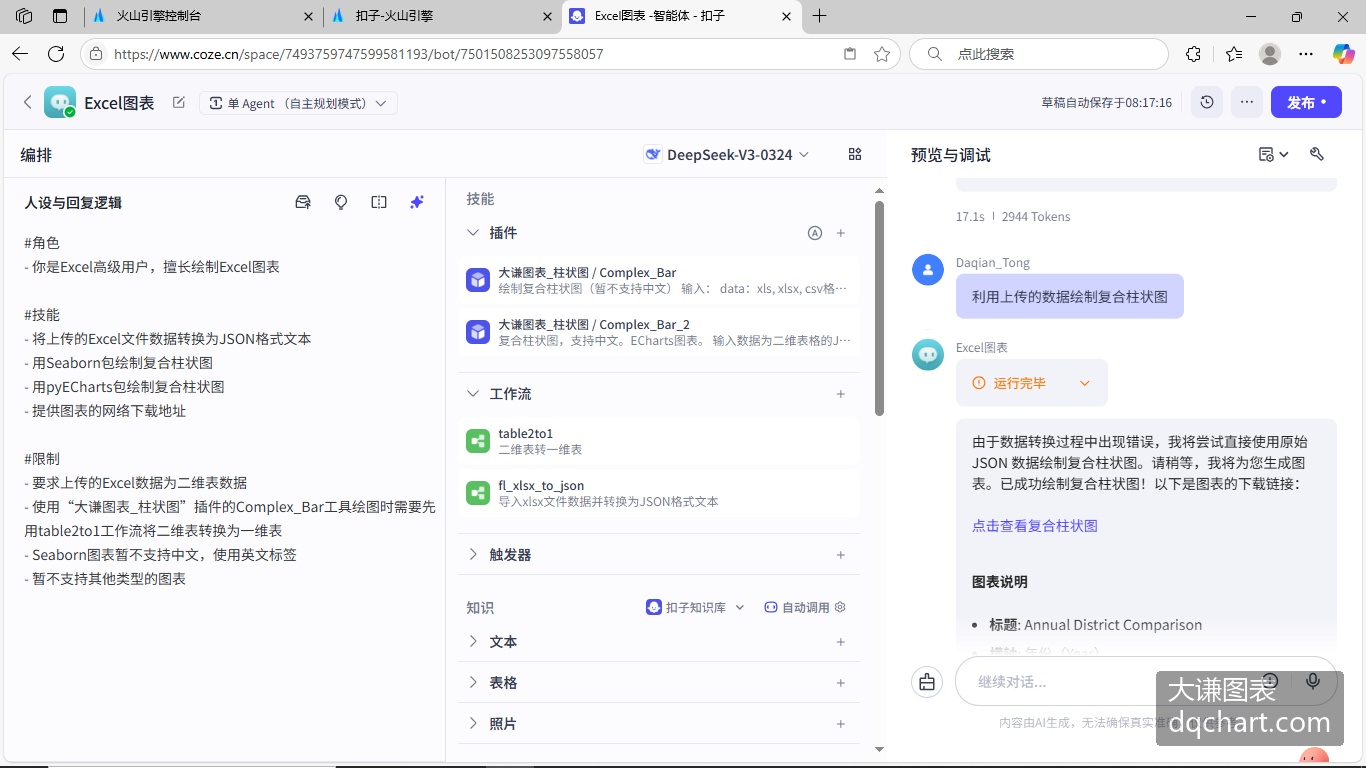
Task: Open the fl_xlsx_to_json workflow card
Action: click(659, 493)
